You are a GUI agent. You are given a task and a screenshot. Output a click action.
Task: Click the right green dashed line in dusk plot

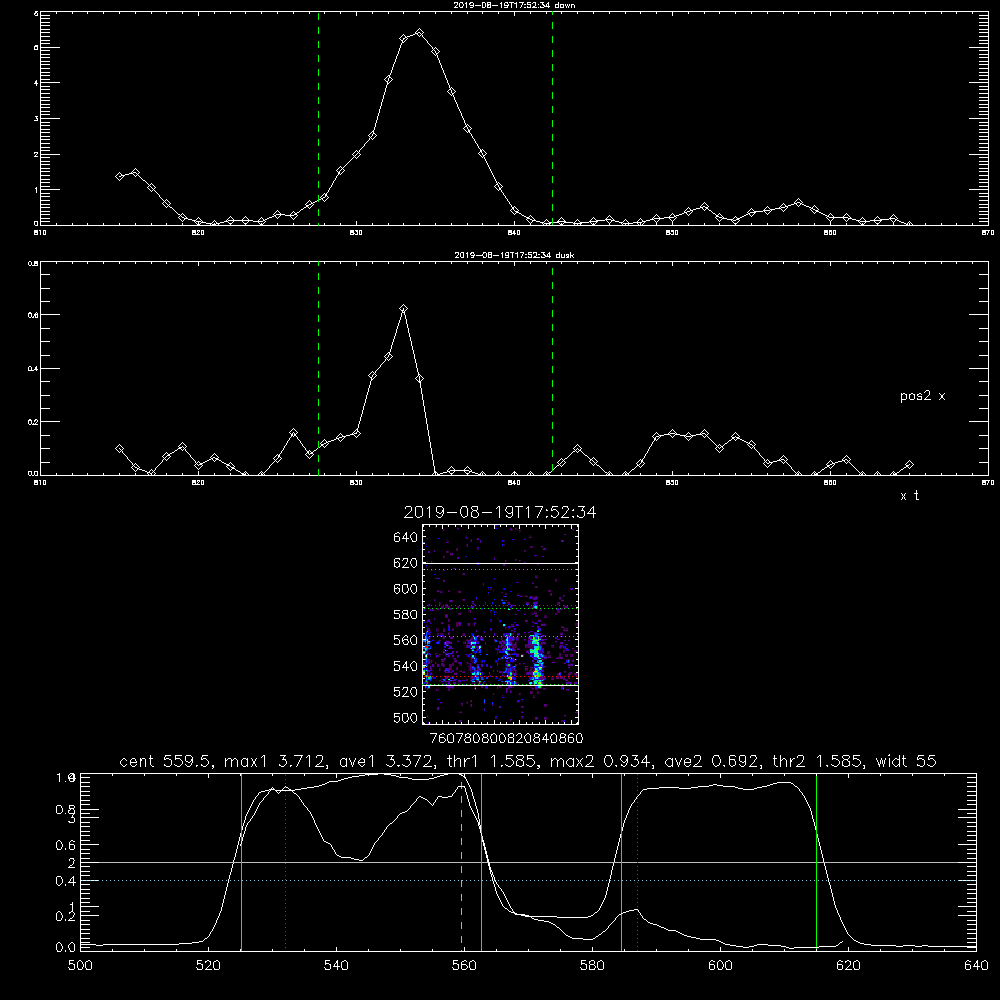pyautogui.click(x=552, y=368)
